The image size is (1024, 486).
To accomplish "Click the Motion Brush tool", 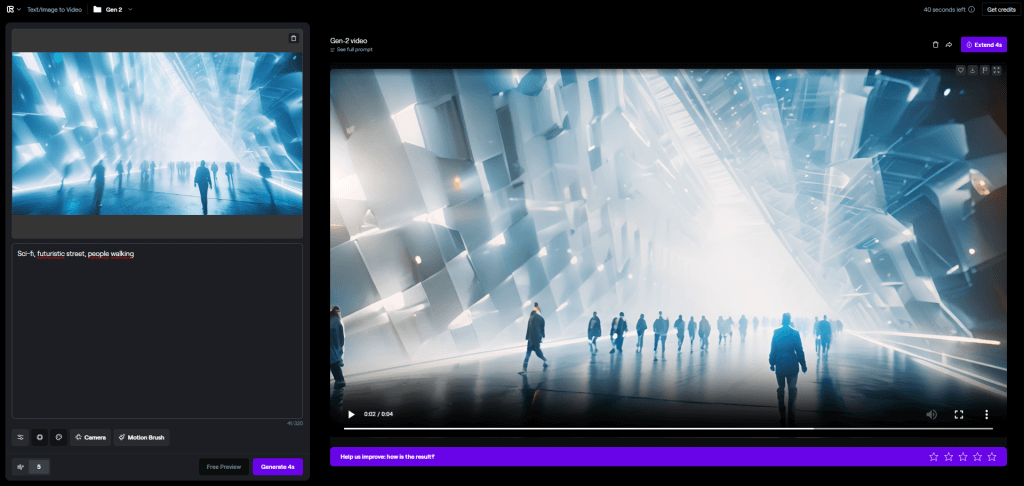I will 141,437.
